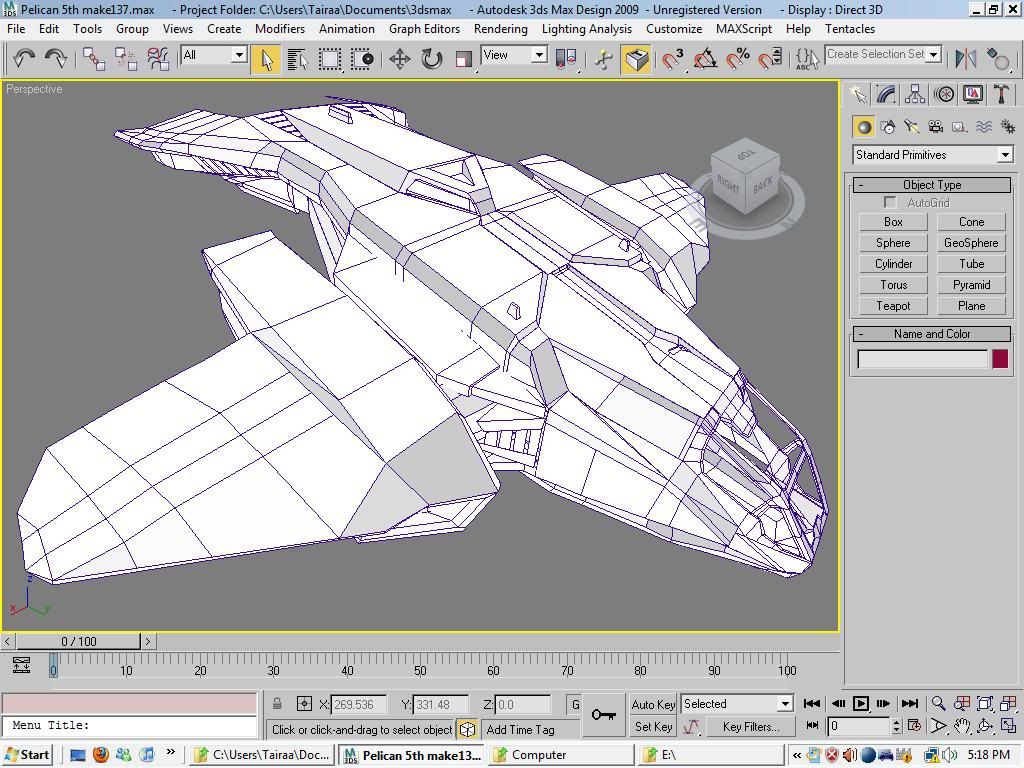The height and width of the screenshot is (768, 1024).
Task: Select the Shapes category icon
Action: pos(888,127)
